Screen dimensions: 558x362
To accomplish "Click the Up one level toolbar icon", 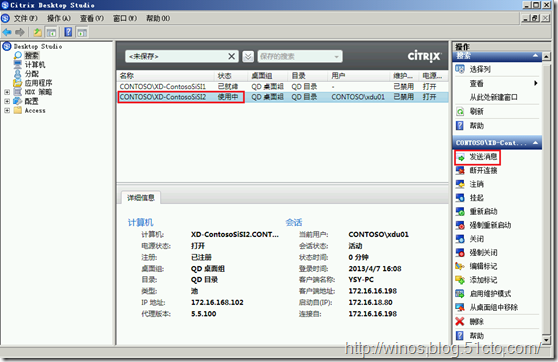I will [x=38, y=32].
